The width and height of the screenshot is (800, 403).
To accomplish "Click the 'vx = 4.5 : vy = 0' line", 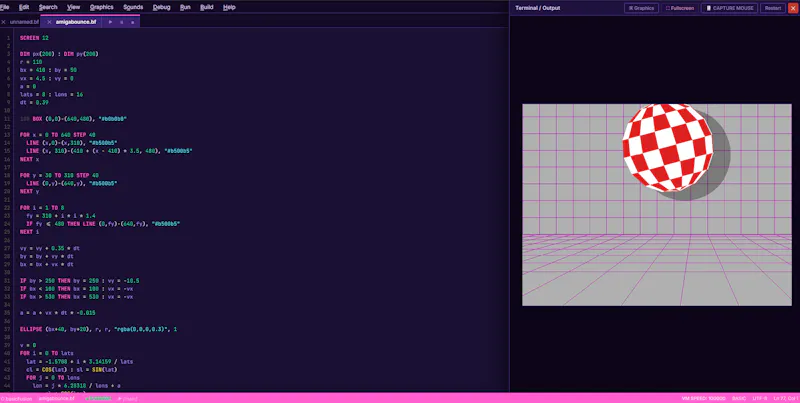I will [46, 78].
